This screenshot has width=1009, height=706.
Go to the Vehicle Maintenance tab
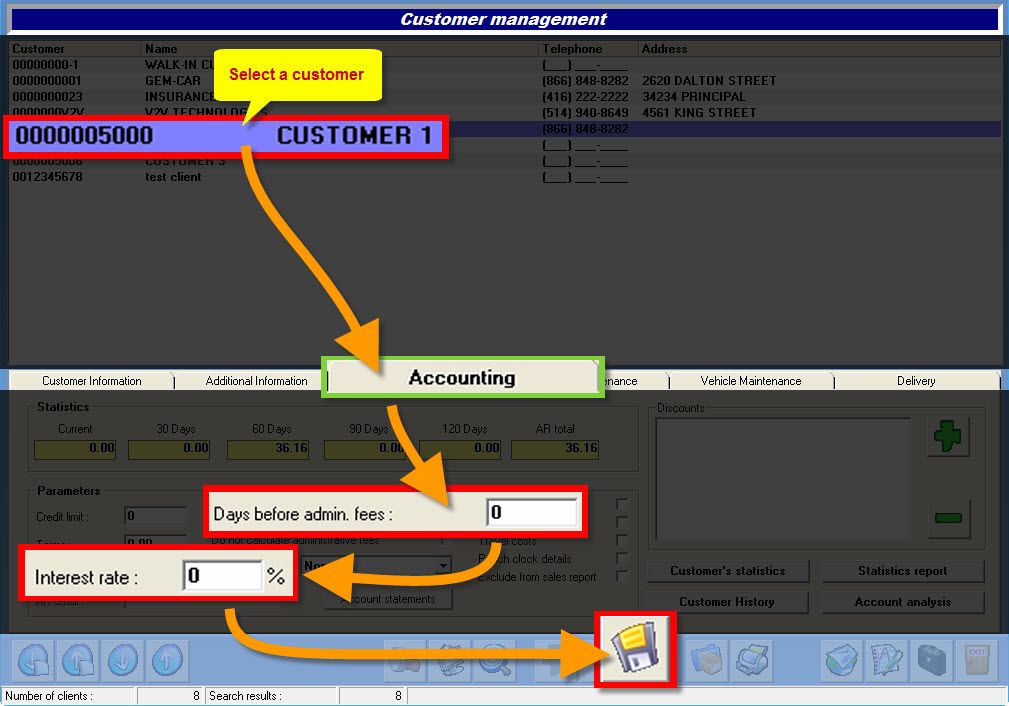click(x=751, y=381)
